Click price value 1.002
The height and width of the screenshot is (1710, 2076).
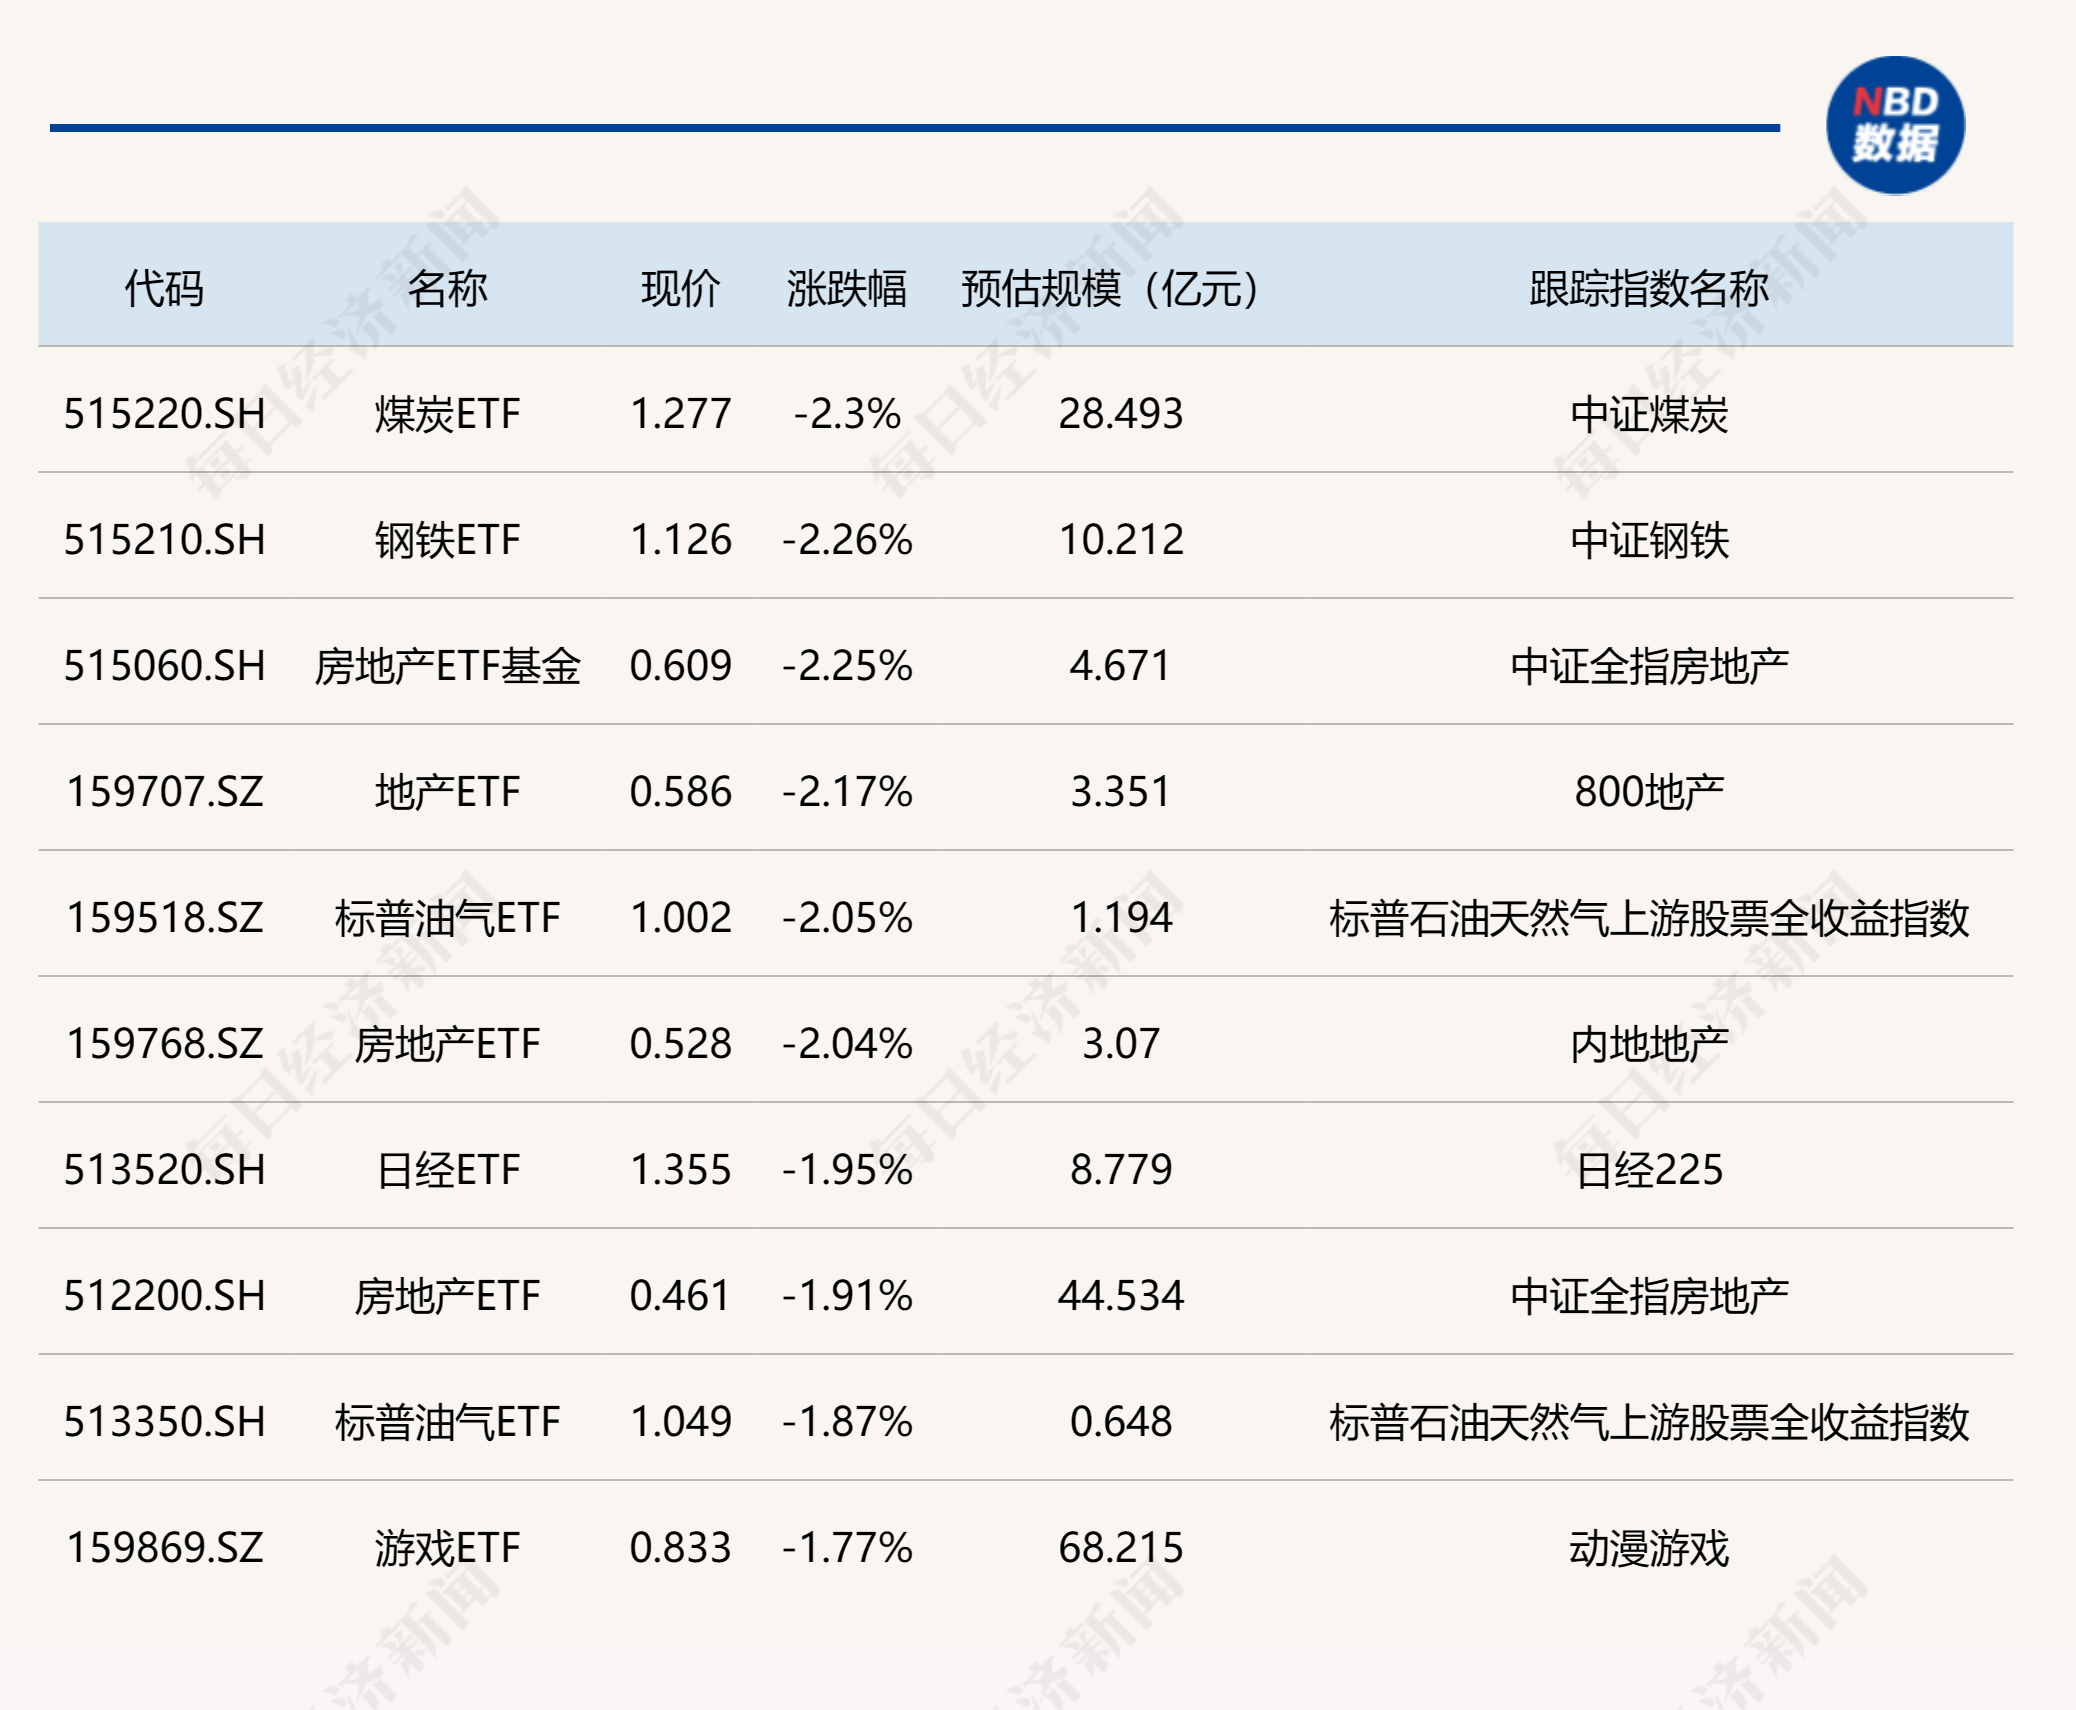click(x=681, y=918)
